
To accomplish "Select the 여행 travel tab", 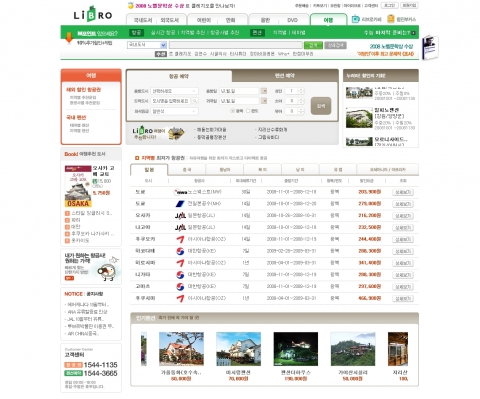I will pos(328,20).
